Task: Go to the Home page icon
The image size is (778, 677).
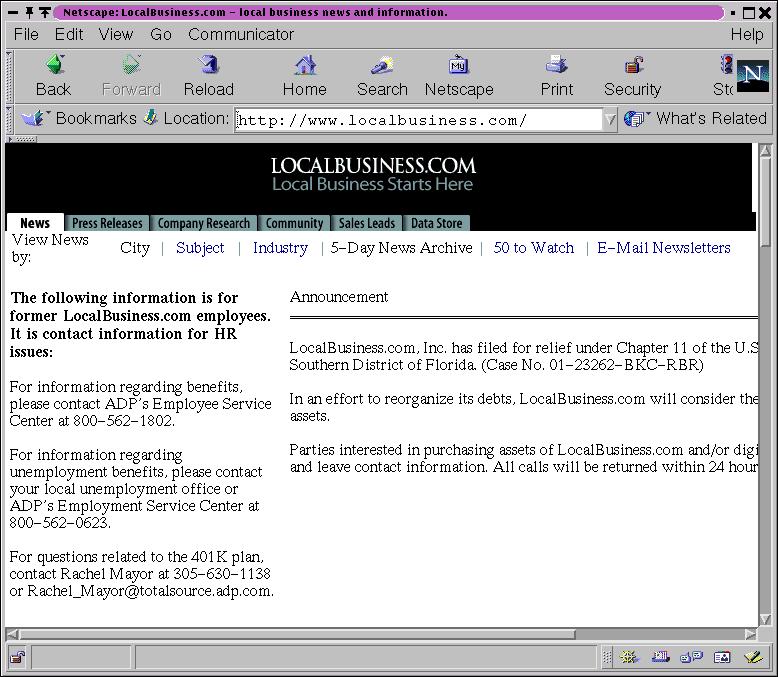Action: [x=305, y=65]
